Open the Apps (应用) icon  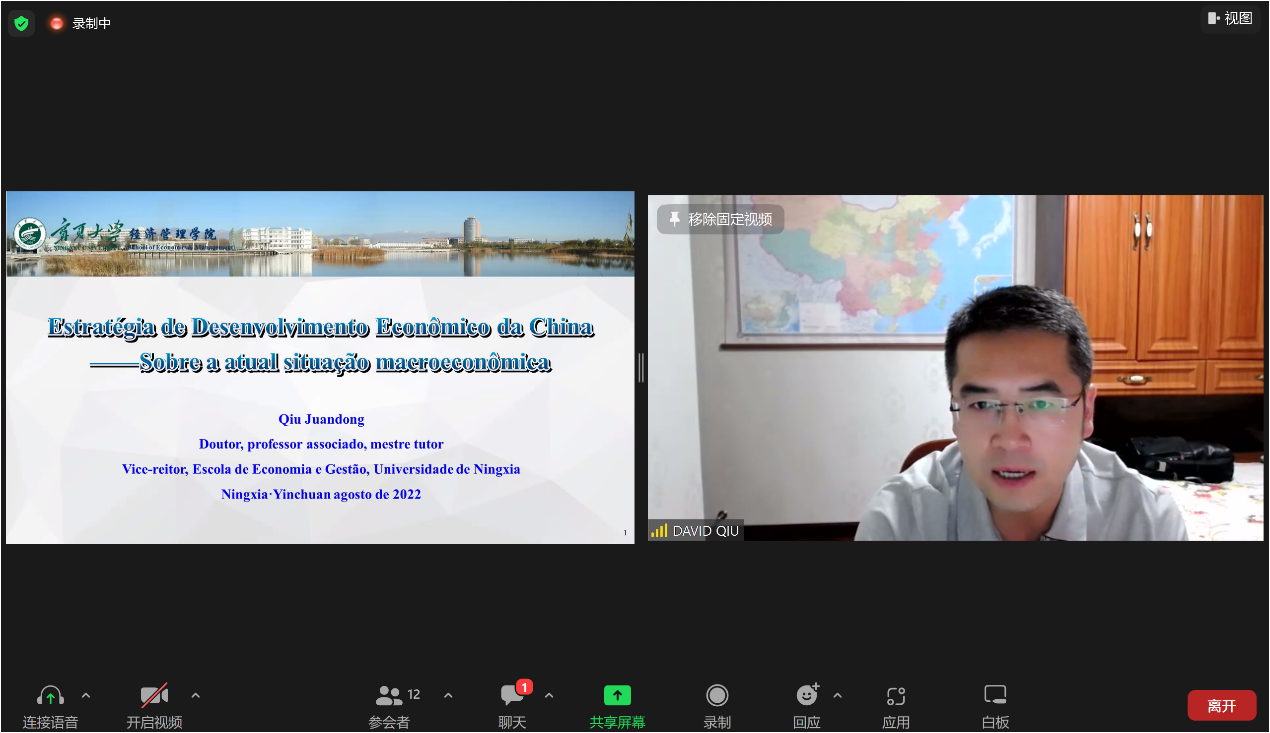pyautogui.click(x=896, y=696)
